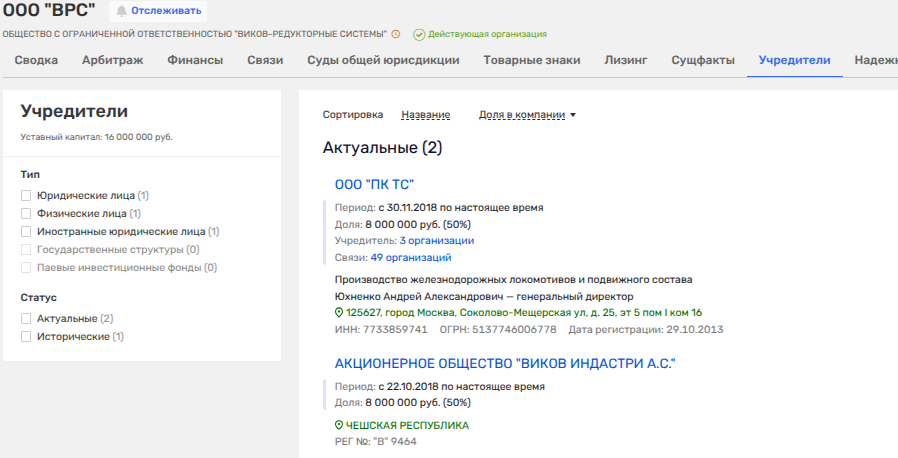Open the ООО "ПК ТС" founder link
This screenshot has height=458, width=898.
click(373, 184)
